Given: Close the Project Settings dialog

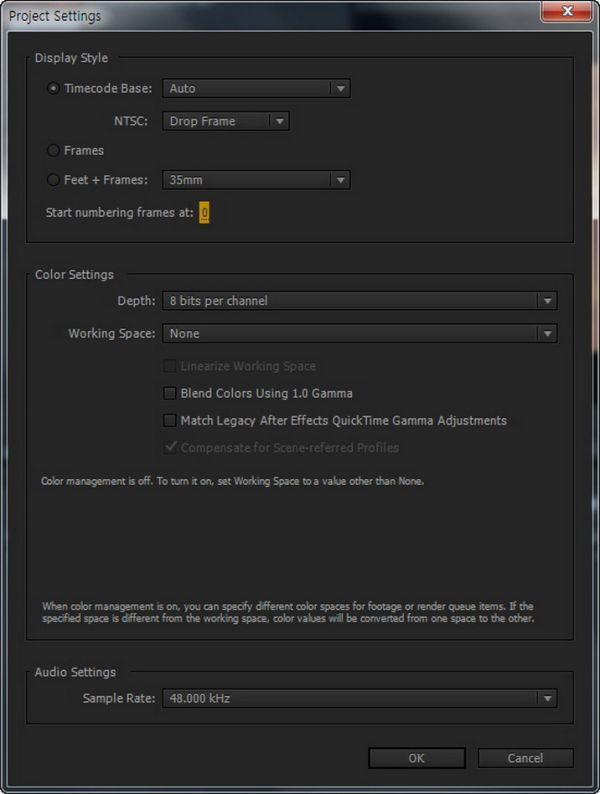Looking at the screenshot, I should (x=567, y=11).
